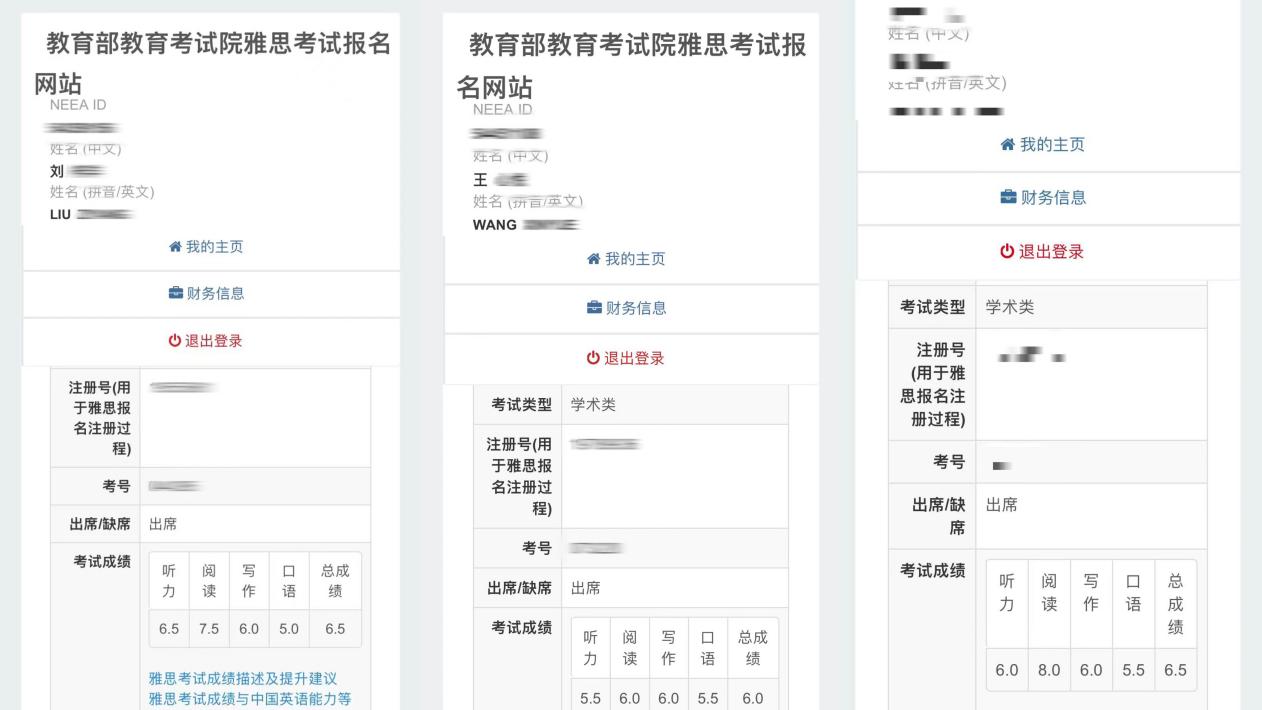Click the 考试类型 label on WANG's page
Image resolution: width=1262 pixels, height=710 pixels.
click(522, 405)
